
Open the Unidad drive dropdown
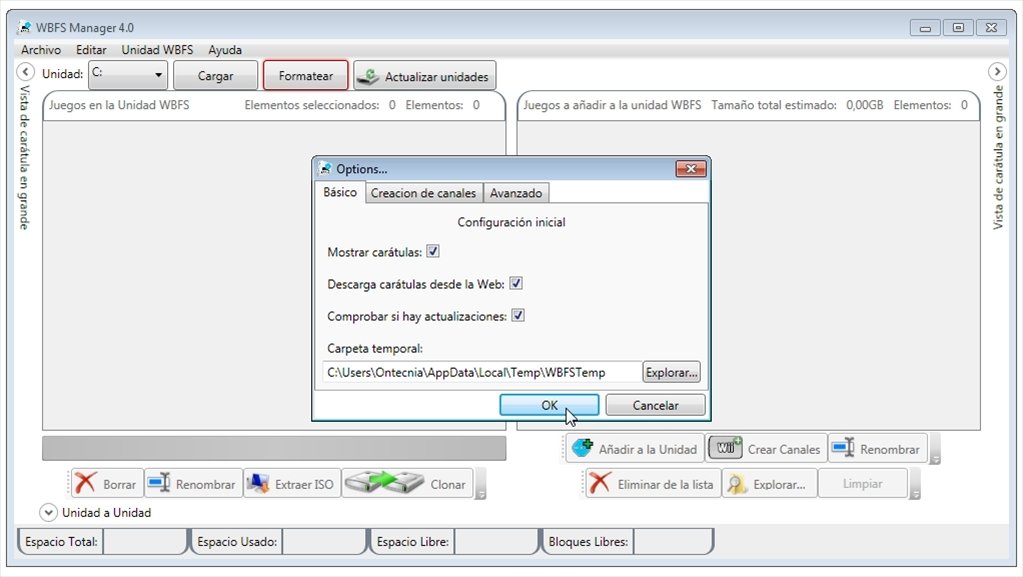(129, 74)
